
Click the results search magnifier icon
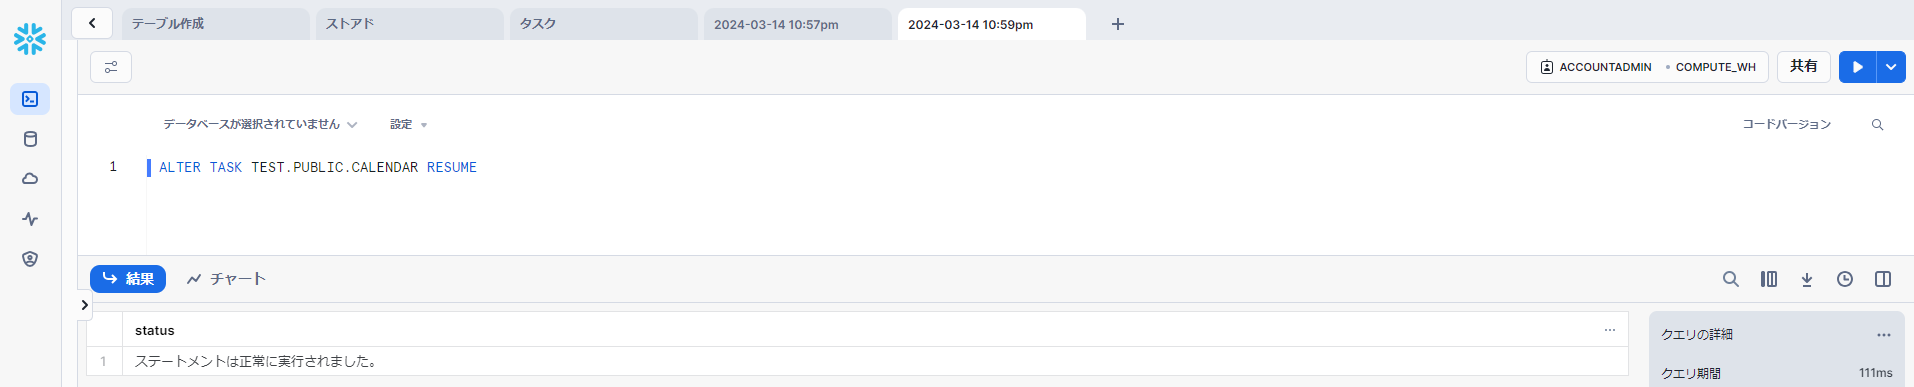[x=1730, y=279]
